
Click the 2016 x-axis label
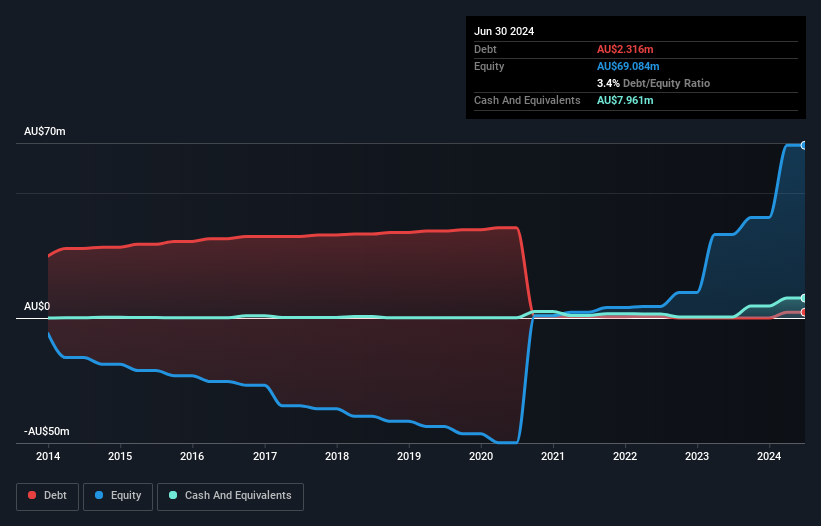(192, 456)
